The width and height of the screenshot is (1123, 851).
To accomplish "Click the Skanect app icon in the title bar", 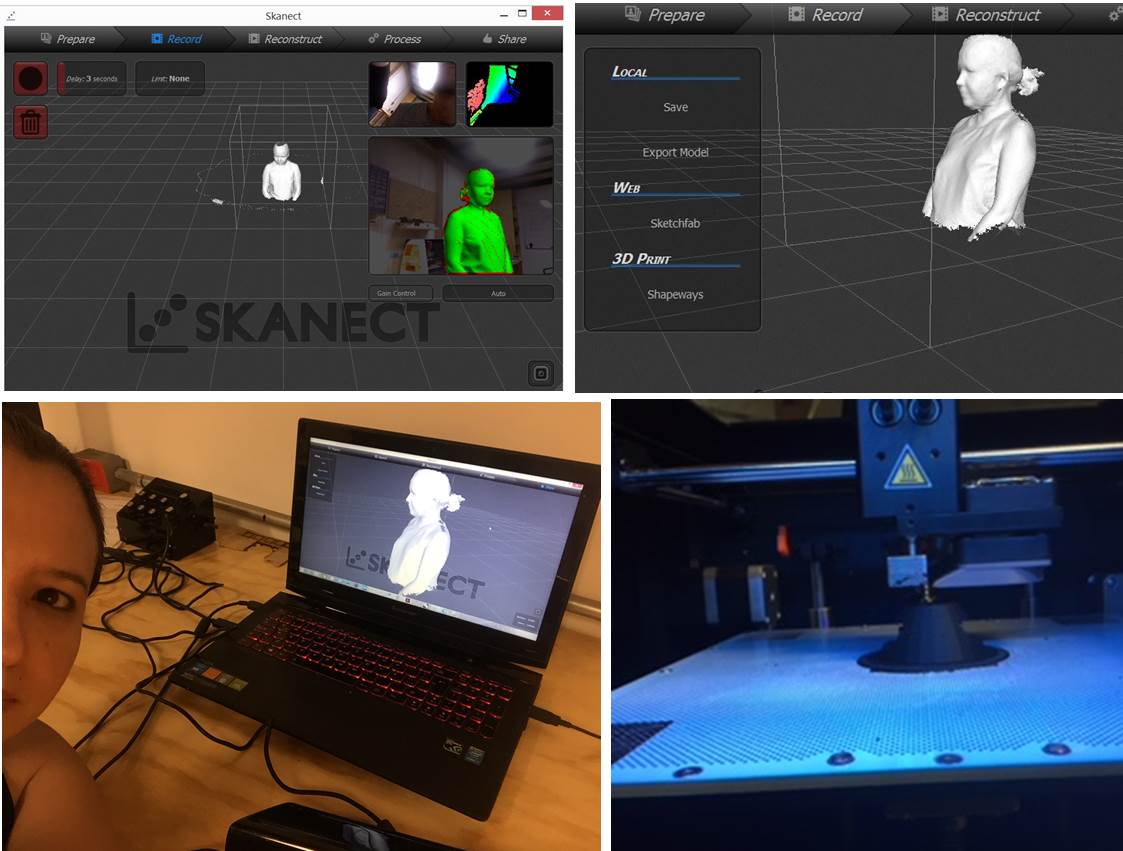I will tap(11, 15).
